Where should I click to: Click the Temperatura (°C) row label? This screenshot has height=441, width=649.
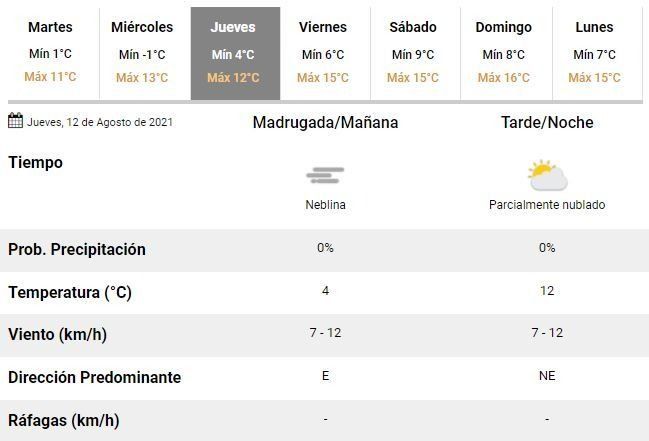click(70, 292)
